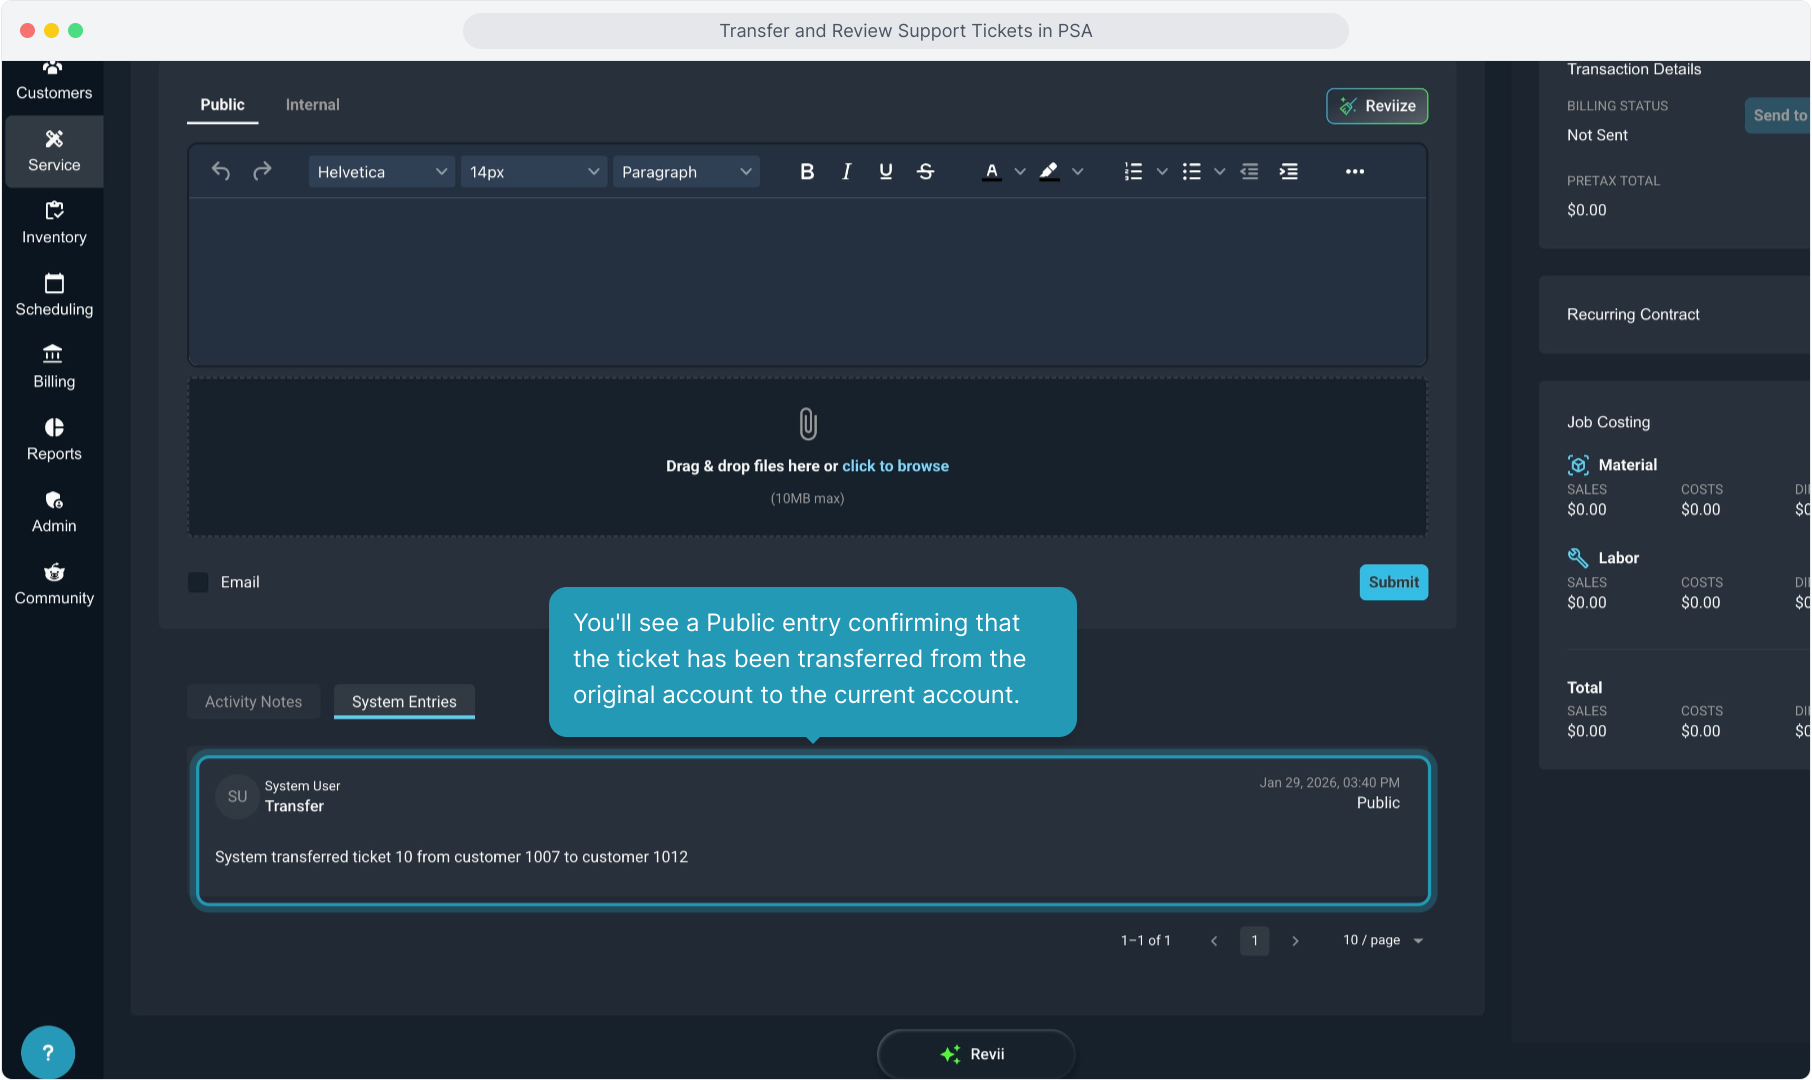Open the 10 / page size selector
Screen dimensions: 1812x1080
pos(1382,940)
